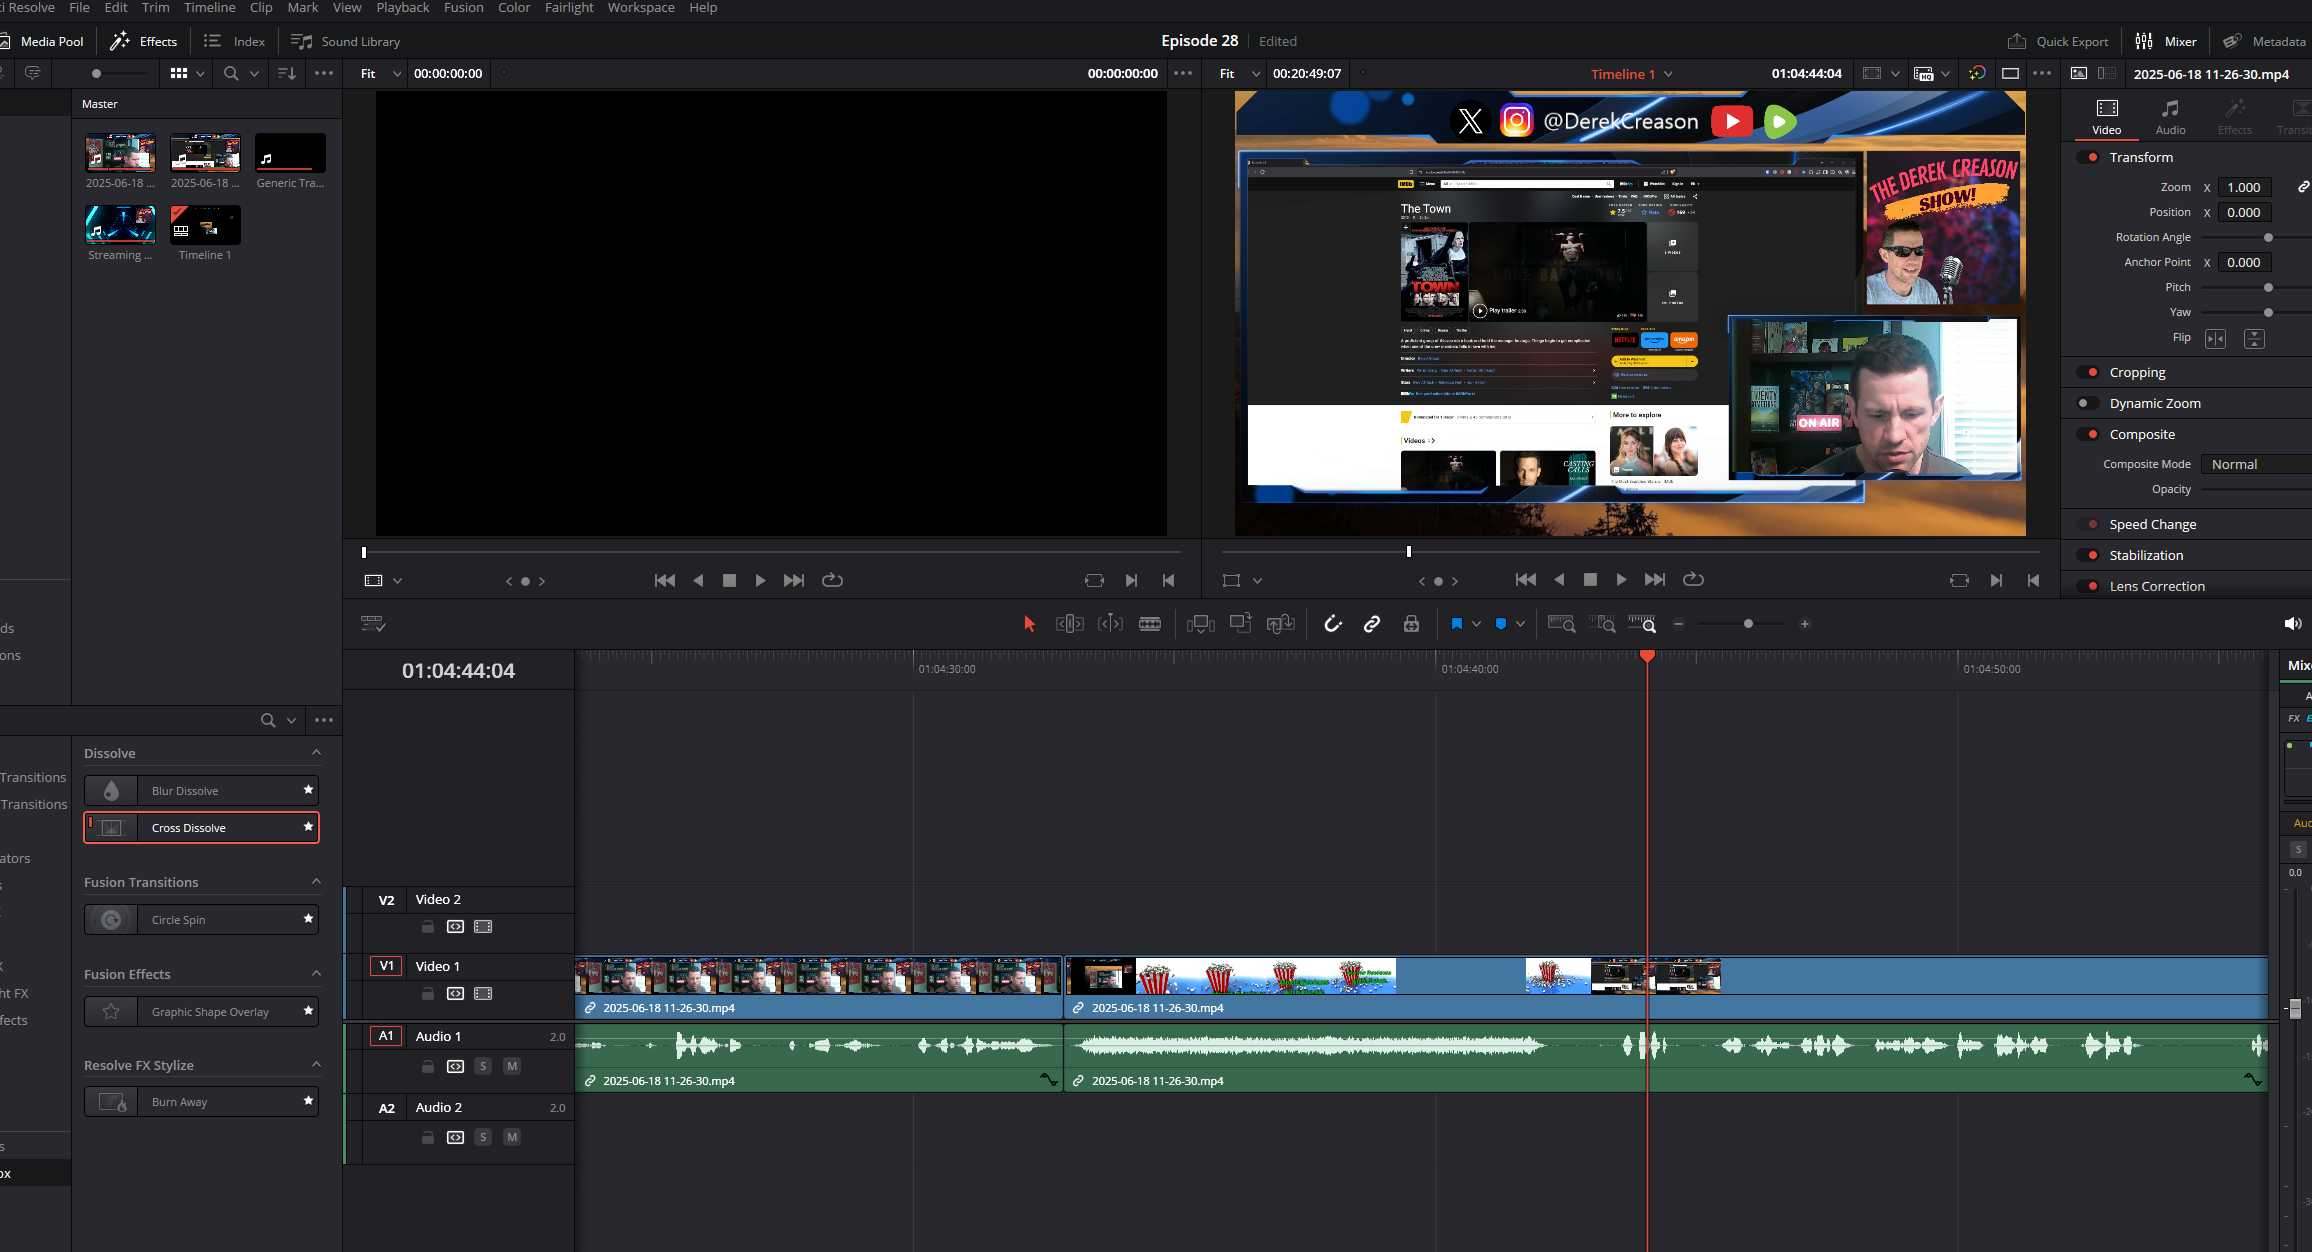
Task: Click Quick Export button
Action: click(x=2058, y=41)
